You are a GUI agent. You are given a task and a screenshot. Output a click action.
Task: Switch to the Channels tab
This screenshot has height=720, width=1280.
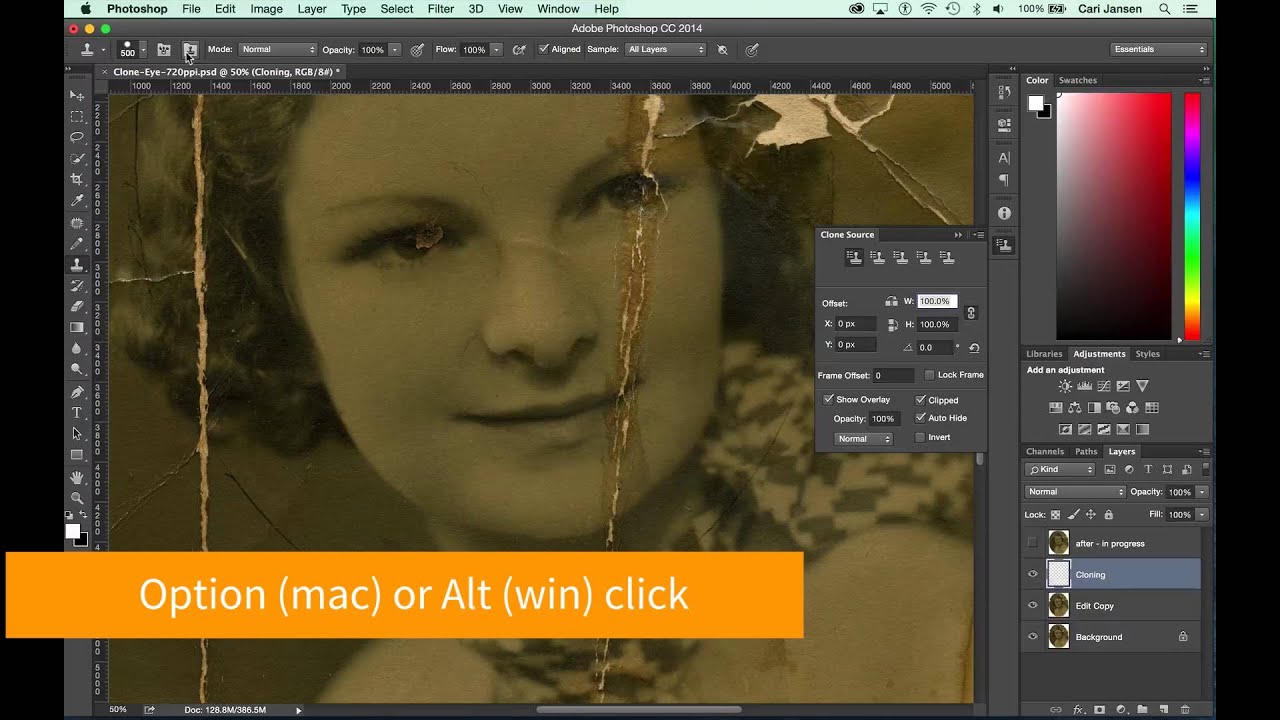click(x=1045, y=451)
